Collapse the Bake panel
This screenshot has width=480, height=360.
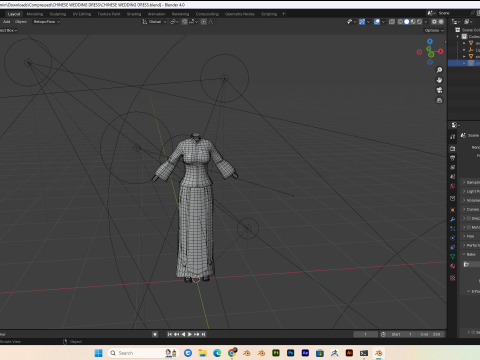coord(471,254)
